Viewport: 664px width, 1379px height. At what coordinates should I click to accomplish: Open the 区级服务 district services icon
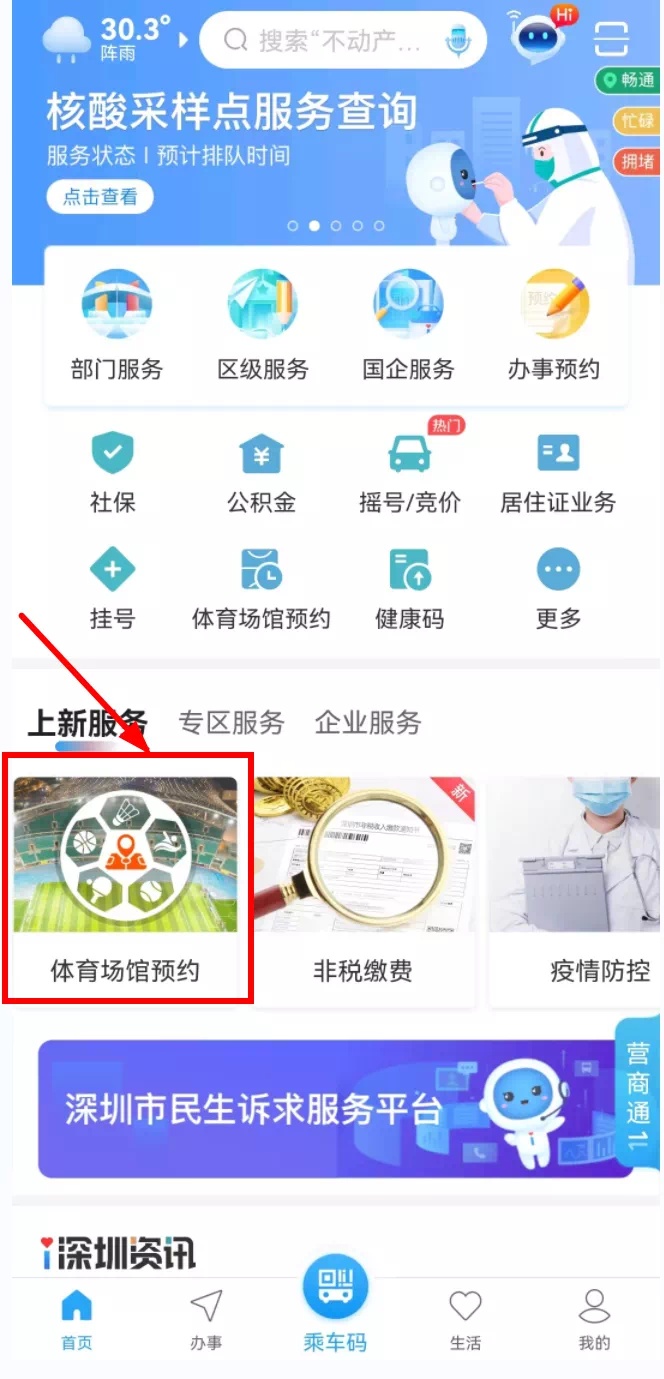click(263, 304)
